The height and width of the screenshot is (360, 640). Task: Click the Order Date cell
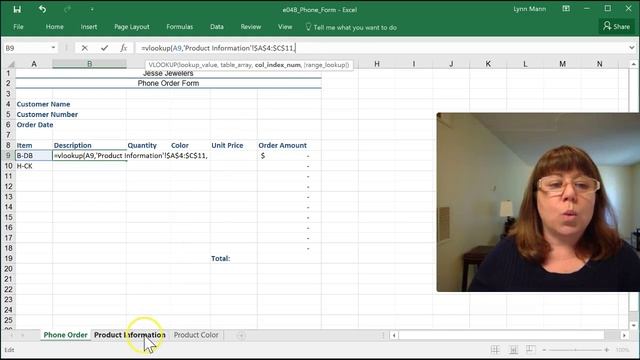[x=35, y=124]
